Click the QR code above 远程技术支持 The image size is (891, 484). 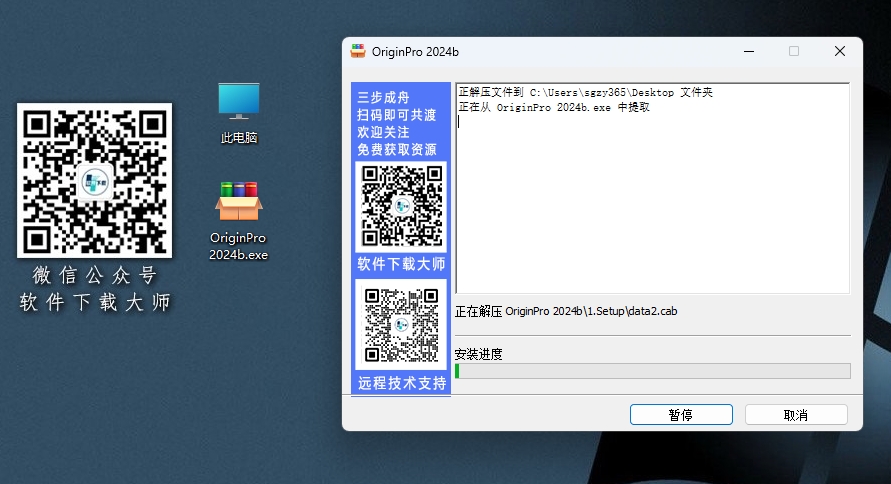click(x=401, y=325)
